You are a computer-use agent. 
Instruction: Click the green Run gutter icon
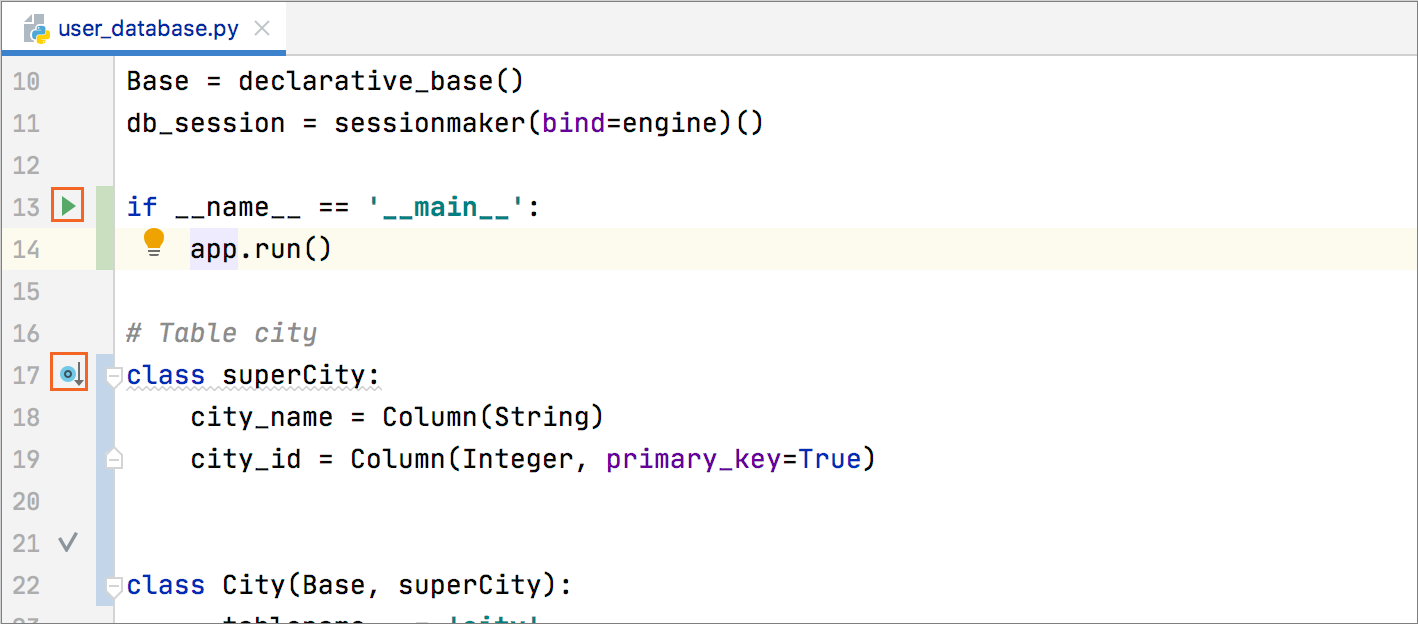(x=68, y=207)
